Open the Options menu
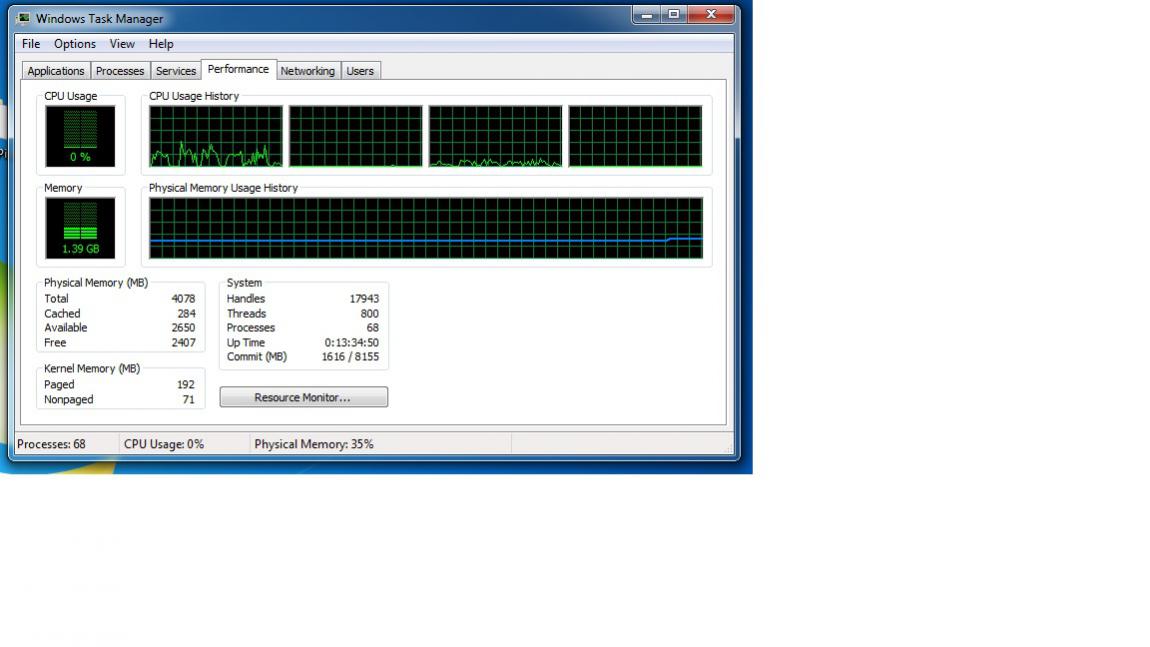Screen dimensions: 1150x647 click(x=75, y=44)
